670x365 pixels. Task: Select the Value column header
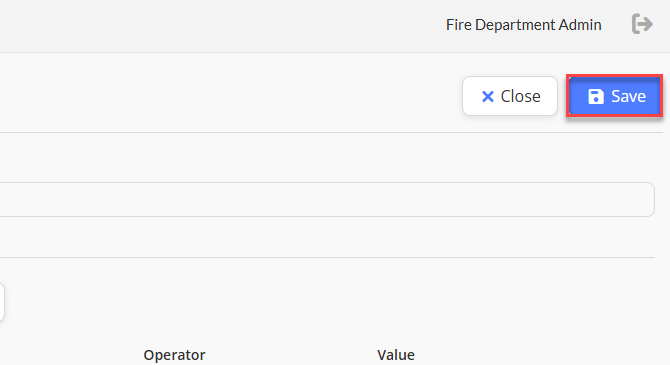pyautogui.click(x=396, y=355)
